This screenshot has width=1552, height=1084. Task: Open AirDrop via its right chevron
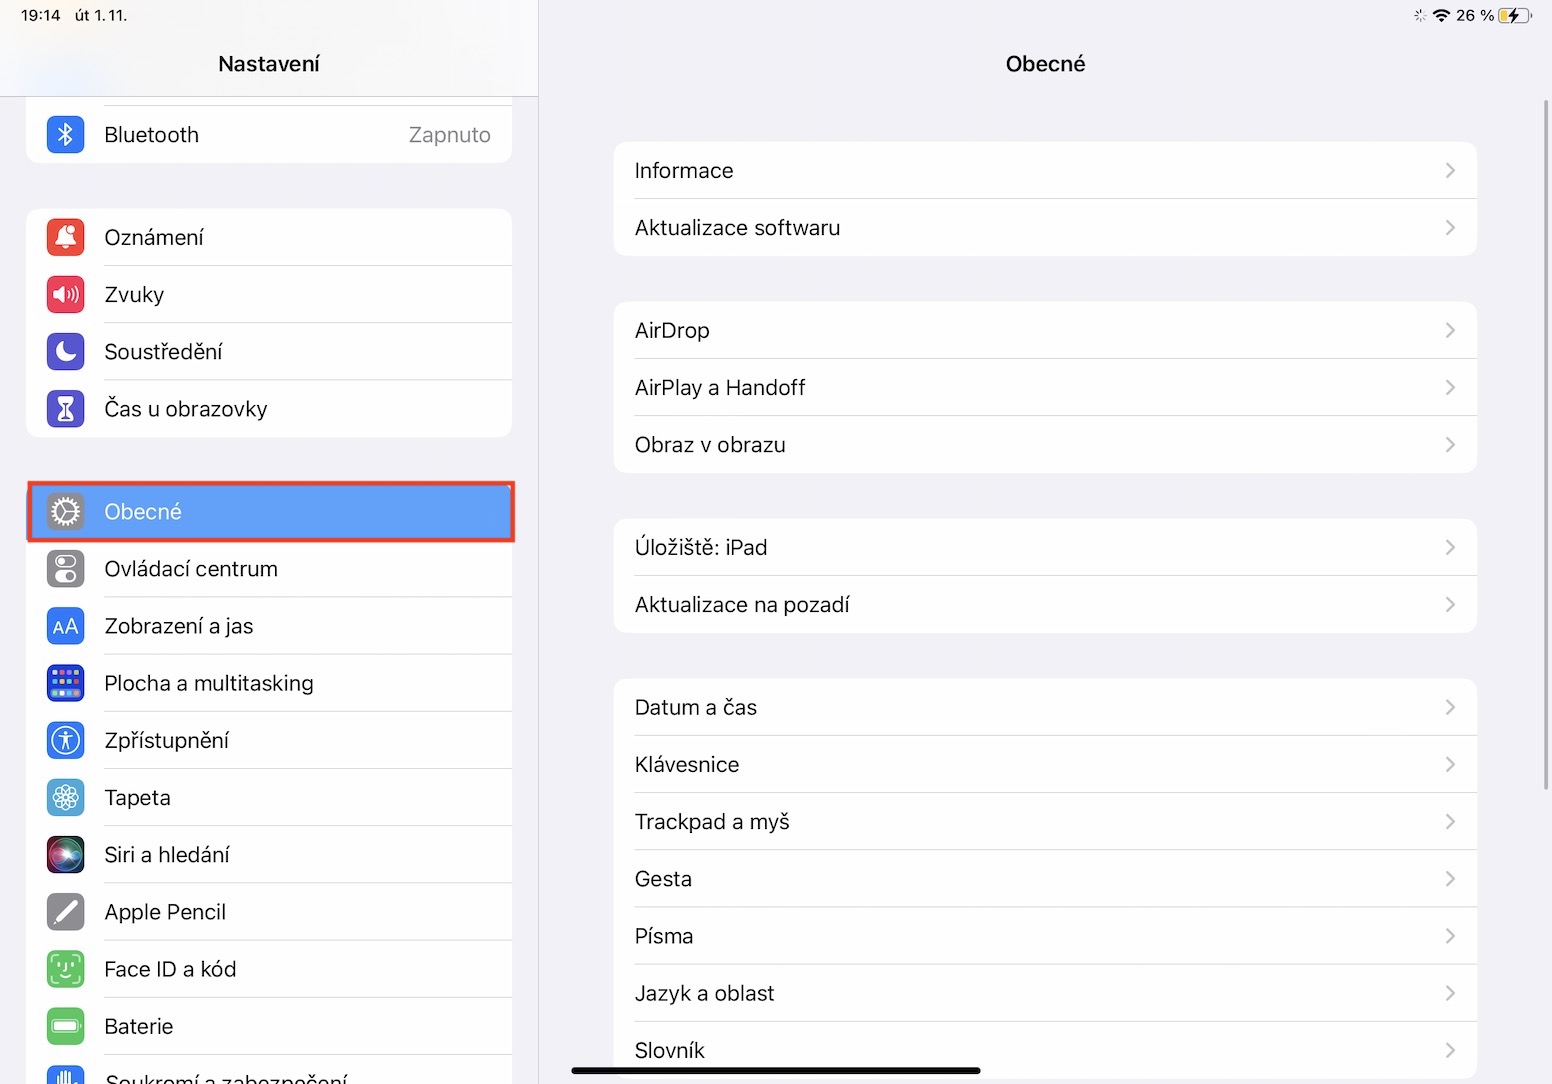[1450, 331]
